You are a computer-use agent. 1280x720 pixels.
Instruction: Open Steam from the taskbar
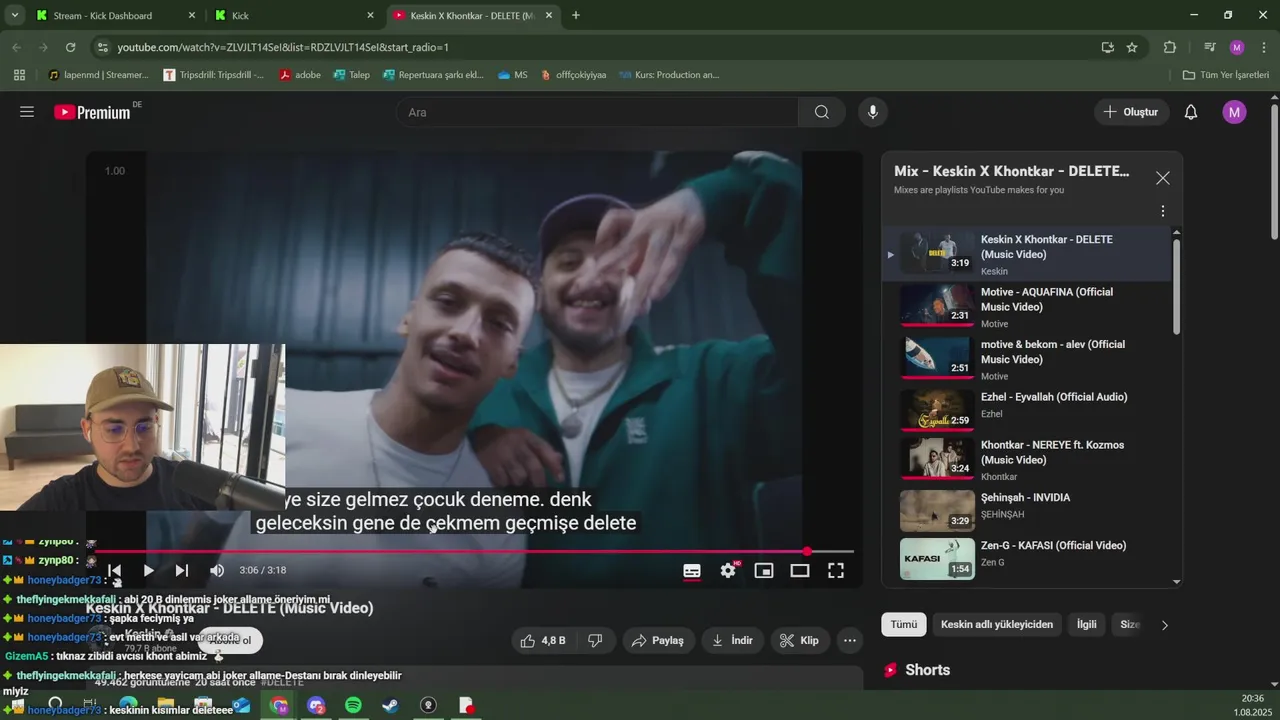[x=391, y=705]
